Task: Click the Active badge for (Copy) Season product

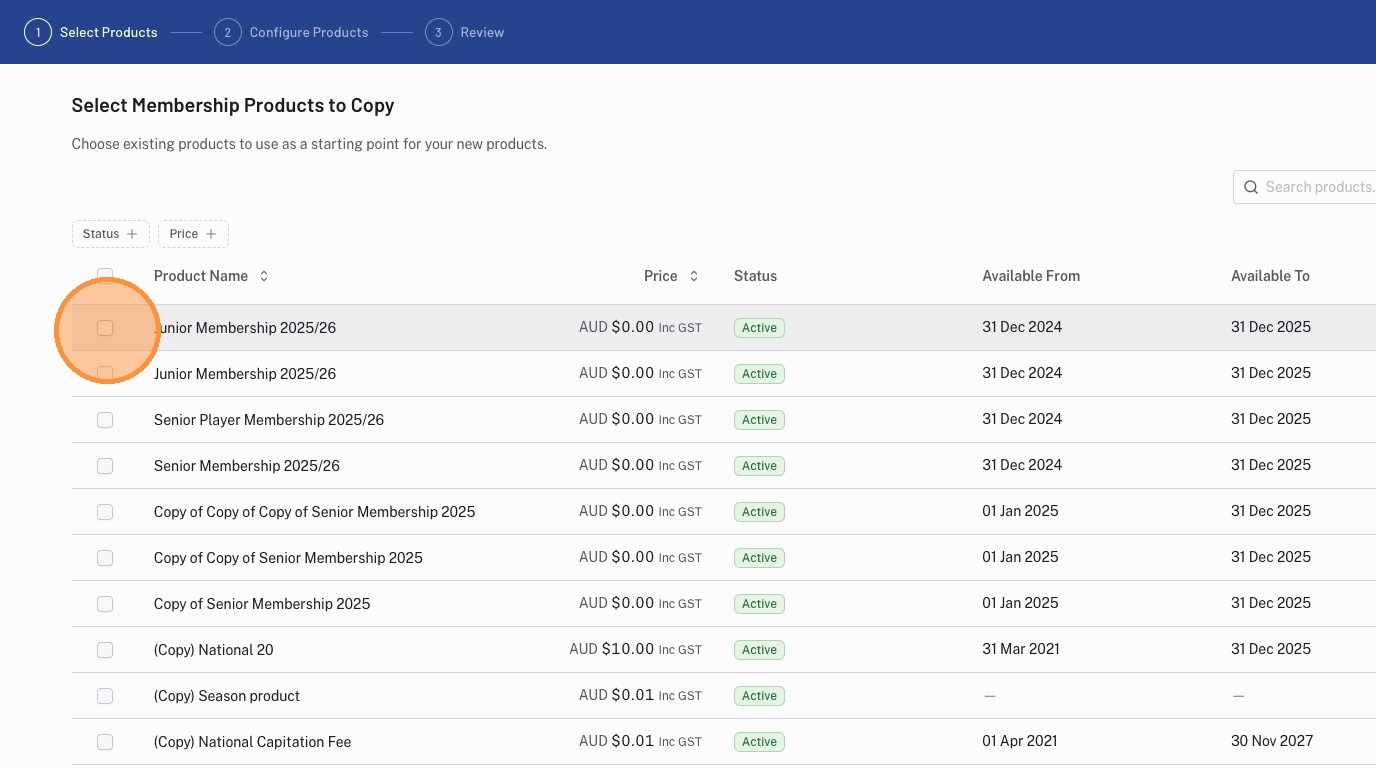Action: tap(759, 696)
